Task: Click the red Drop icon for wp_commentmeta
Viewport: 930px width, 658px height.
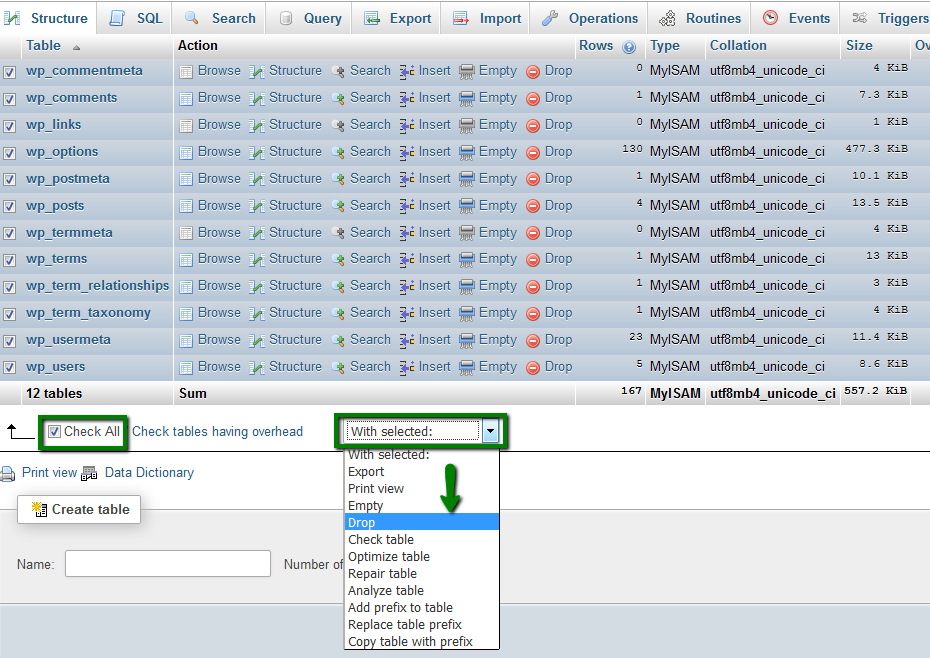Action: coord(533,72)
